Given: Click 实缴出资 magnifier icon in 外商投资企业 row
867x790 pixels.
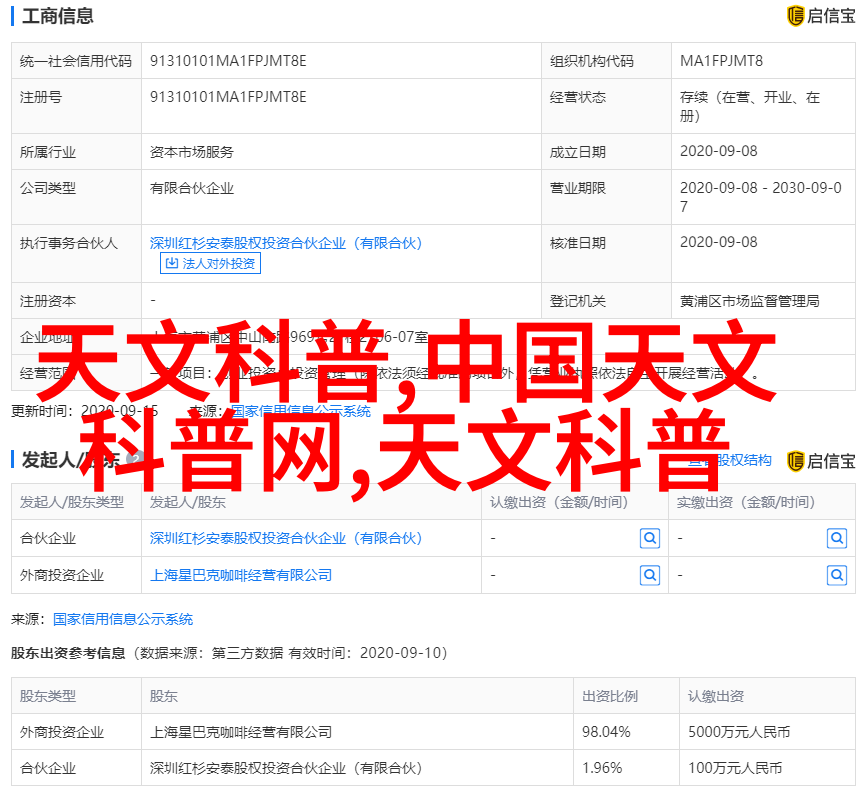Looking at the screenshot, I should coord(837,575).
